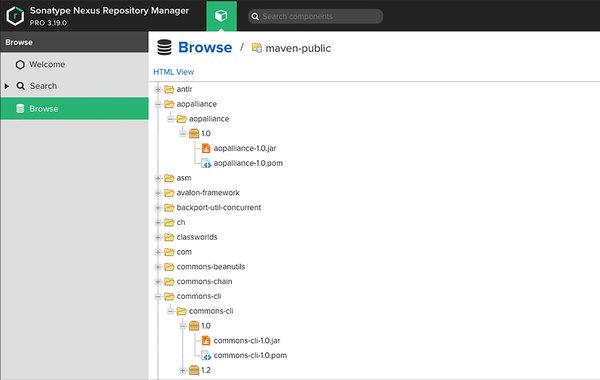The image size is (600, 380).
Task: Click the classworlds folder icon
Action: click(169, 237)
